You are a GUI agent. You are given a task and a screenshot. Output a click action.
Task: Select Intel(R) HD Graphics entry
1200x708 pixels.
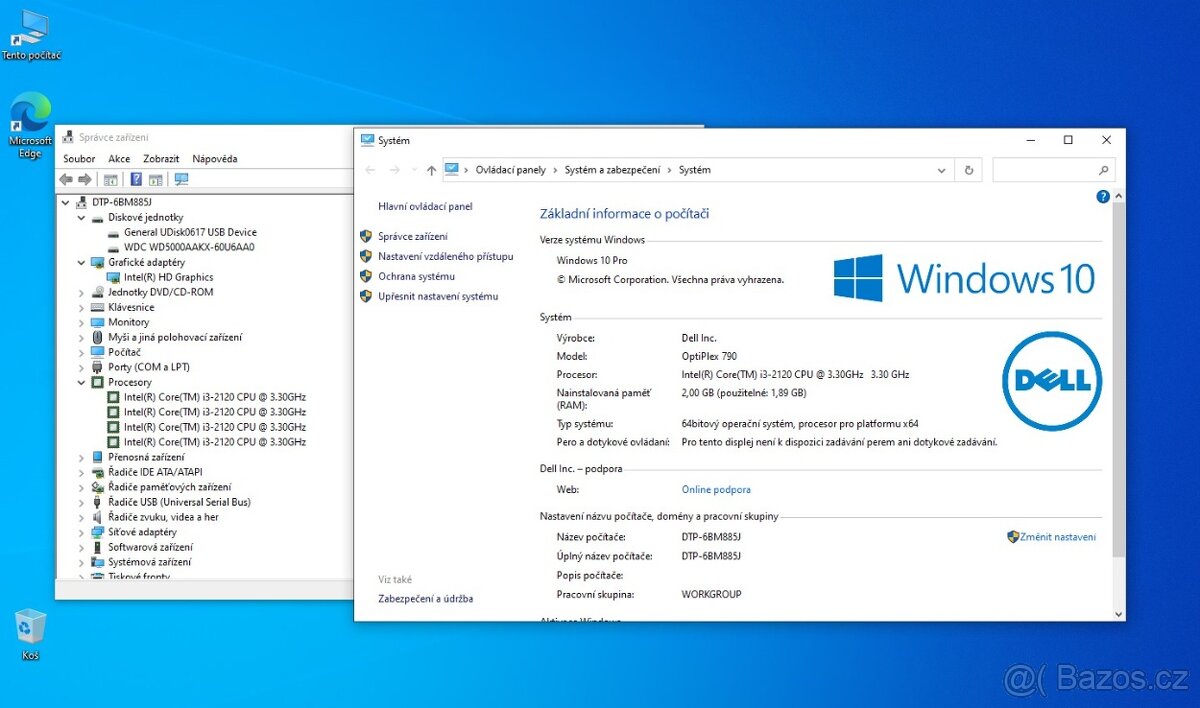pos(168,277)
